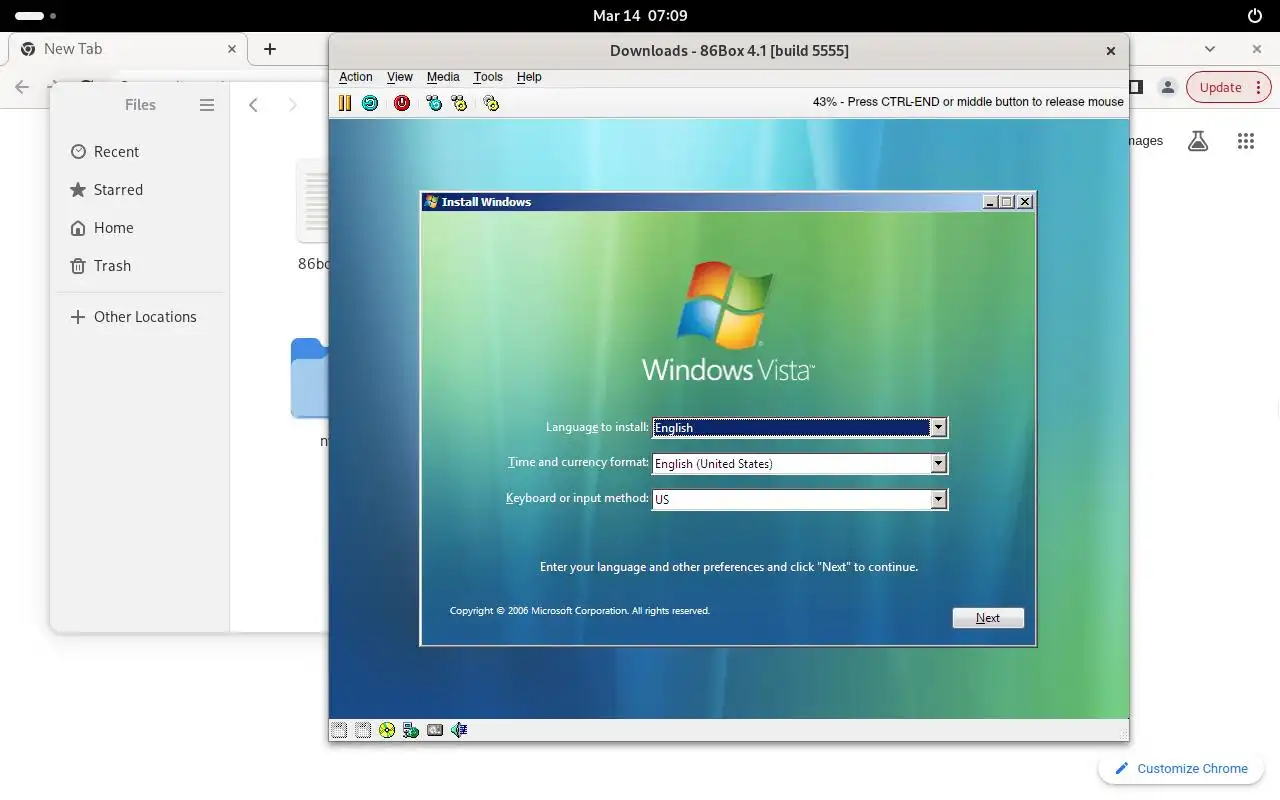Select Recent in Files sidebar
The height and width of the screenshot is (800, 1280).
pyautogui.click(x=140, y=152)
